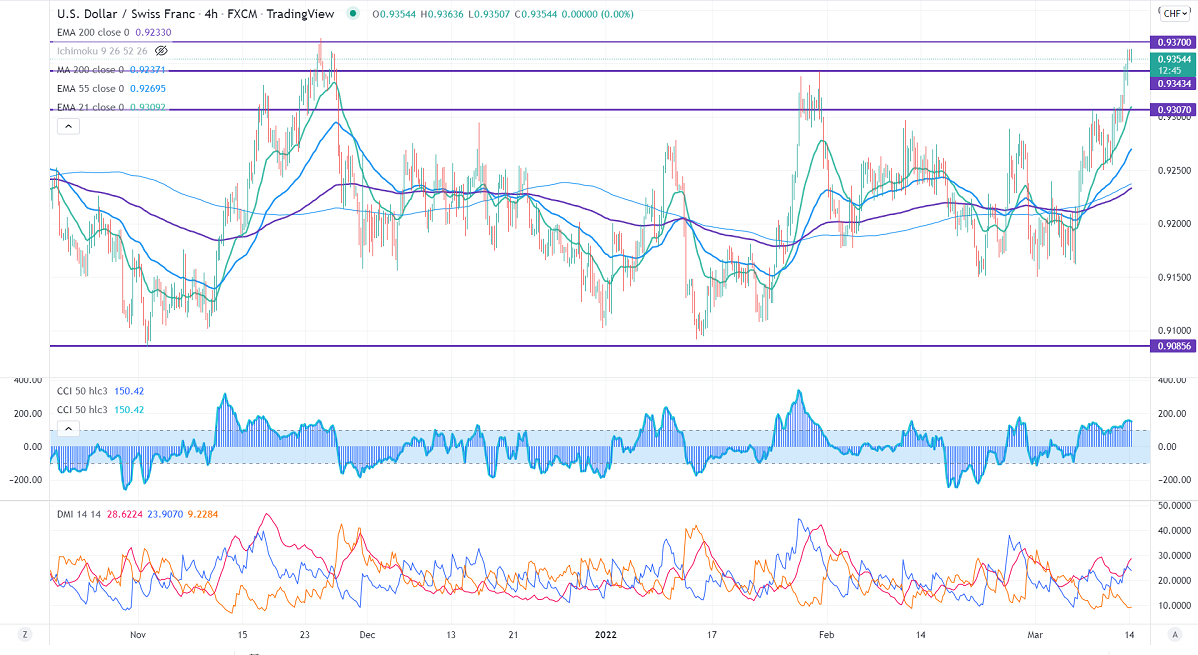
Task: Open the CHF currency dropdown
Action: (x=1173, y=13)
